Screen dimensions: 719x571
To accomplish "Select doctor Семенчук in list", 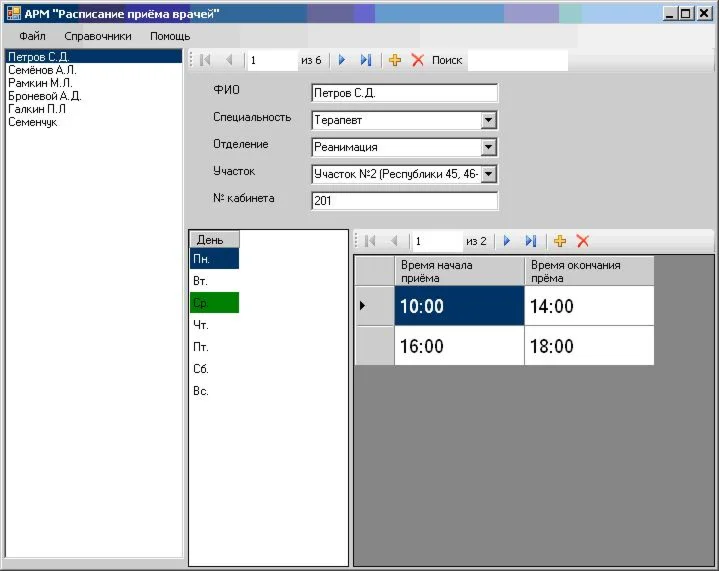I will [94, 122].
